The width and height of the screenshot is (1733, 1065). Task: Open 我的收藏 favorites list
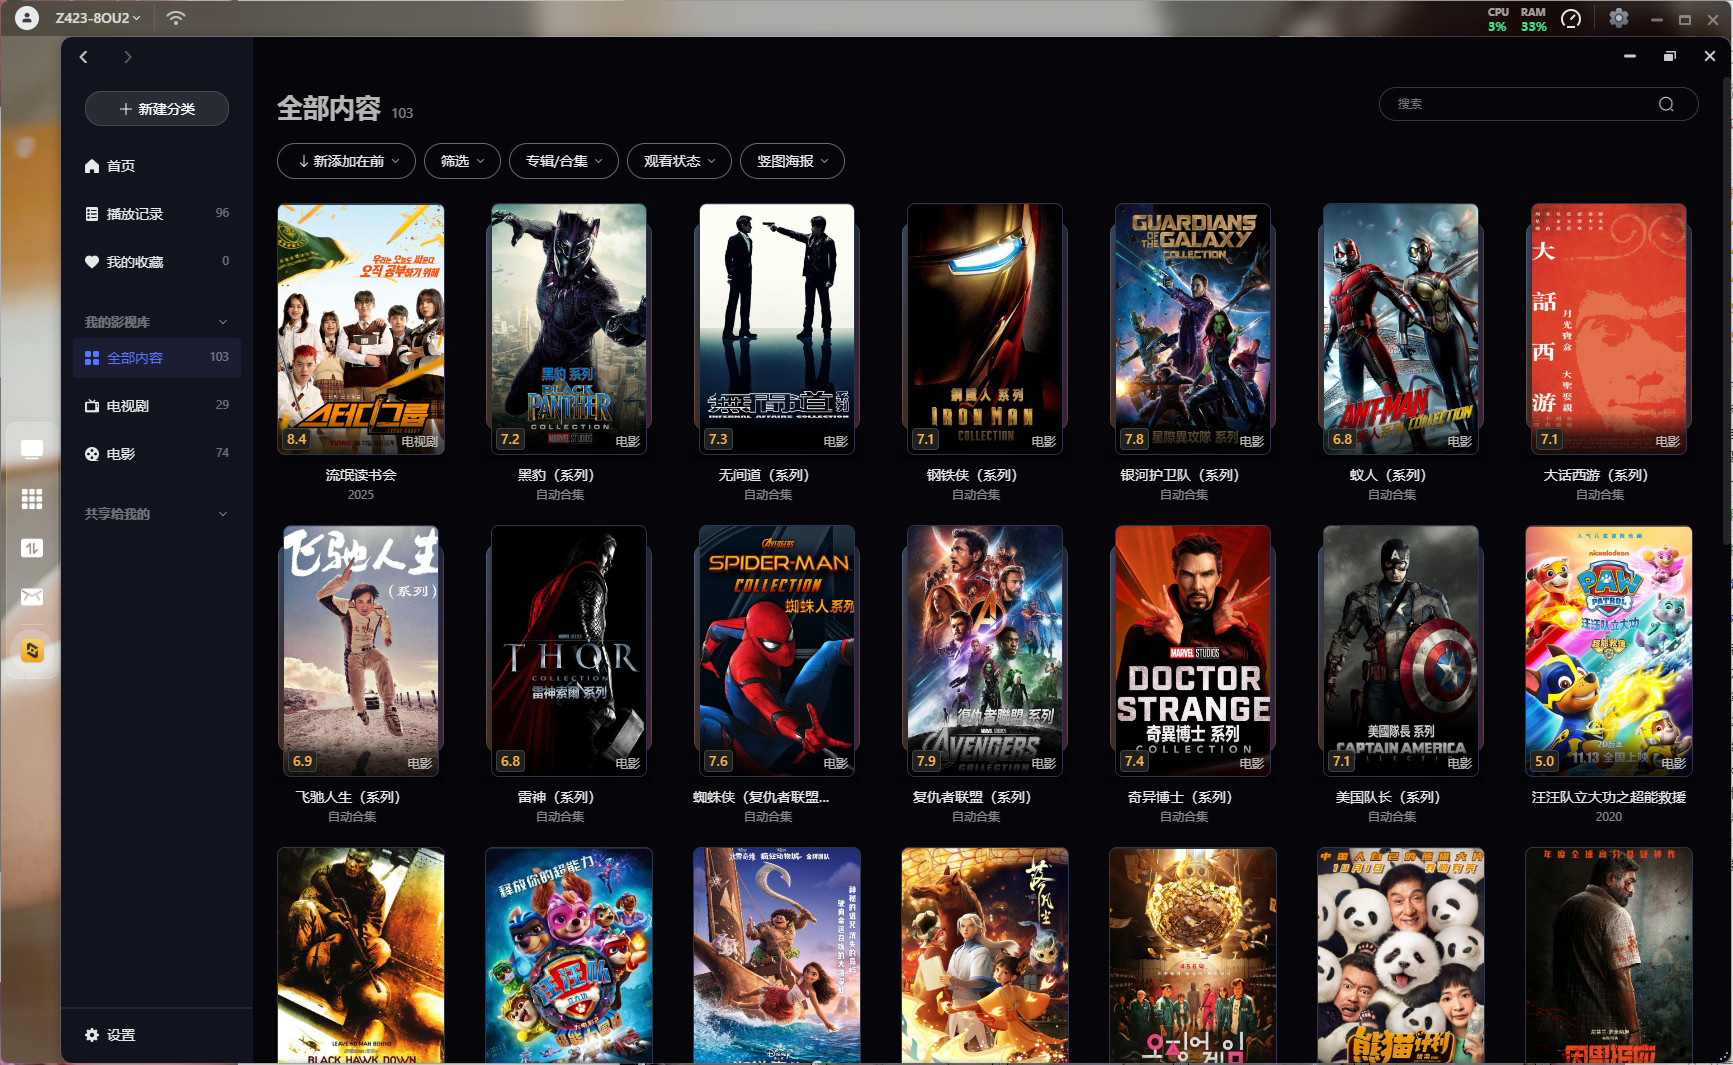tap(157, 262)
